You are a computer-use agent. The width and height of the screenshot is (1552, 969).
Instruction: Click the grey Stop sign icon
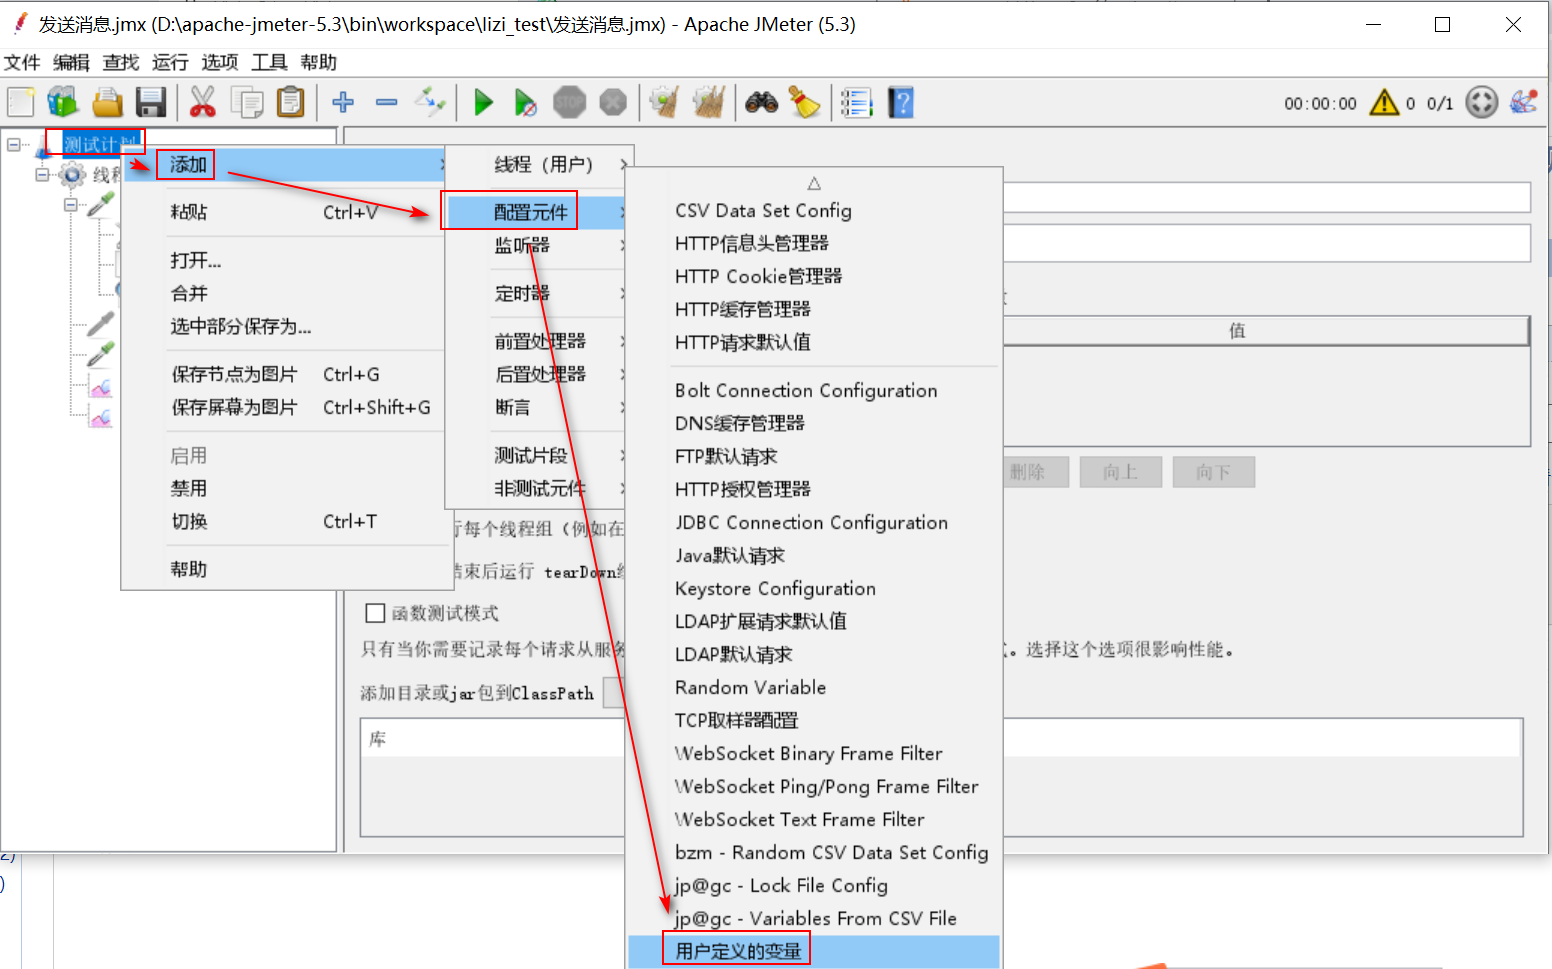point(569,102)
